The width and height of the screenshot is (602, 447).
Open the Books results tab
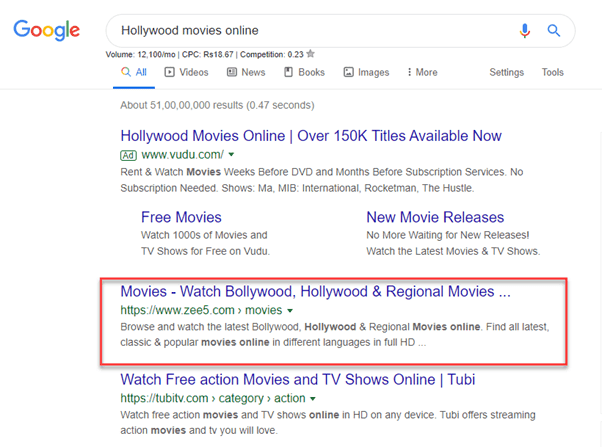click(304, 72)
